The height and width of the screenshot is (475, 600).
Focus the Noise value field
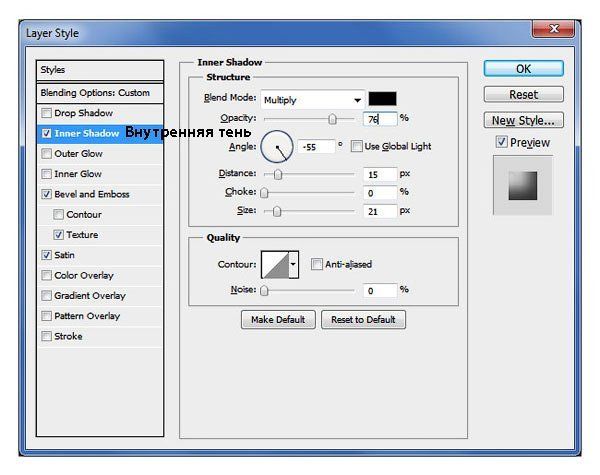380,291
